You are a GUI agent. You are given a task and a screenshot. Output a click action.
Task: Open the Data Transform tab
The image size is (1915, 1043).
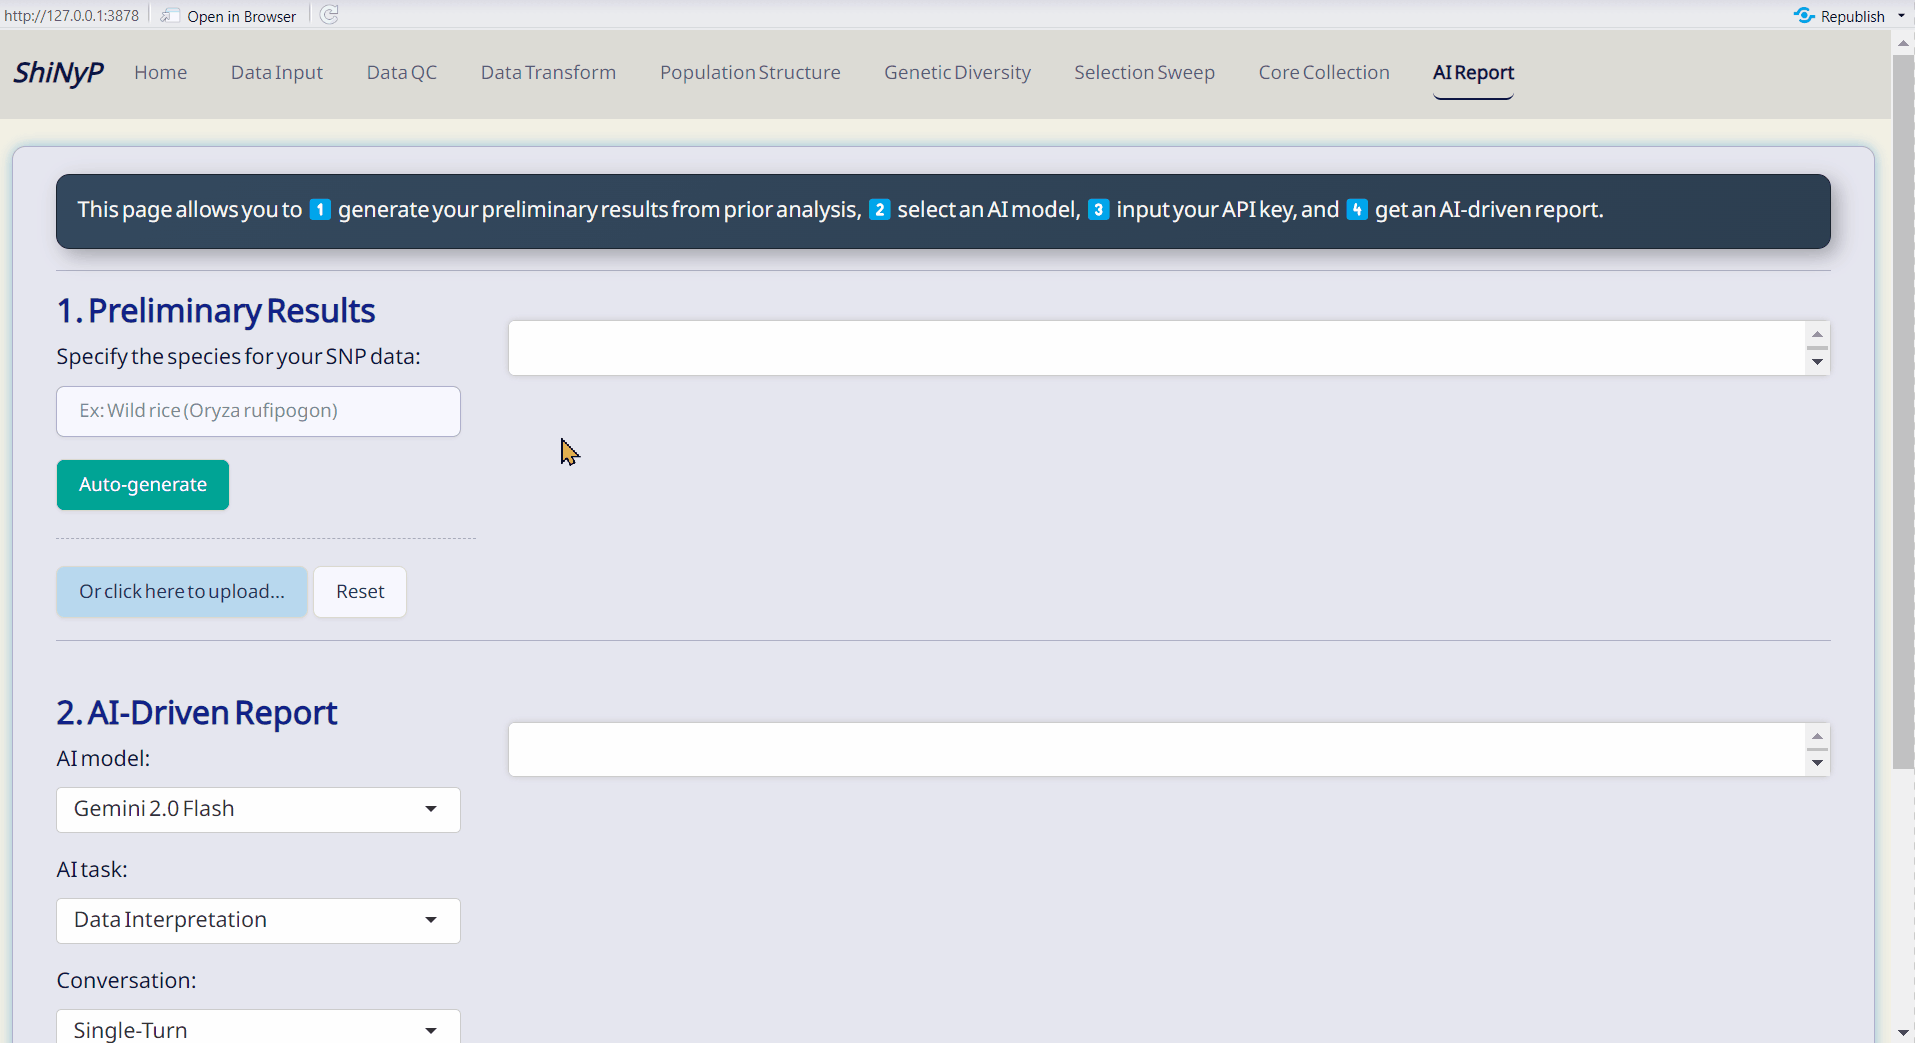548,73
